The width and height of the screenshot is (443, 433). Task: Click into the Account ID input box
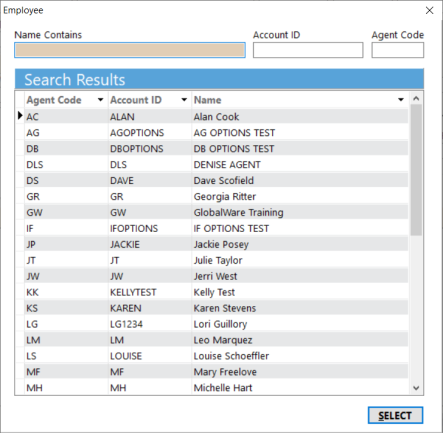click(x=308, y=50)
